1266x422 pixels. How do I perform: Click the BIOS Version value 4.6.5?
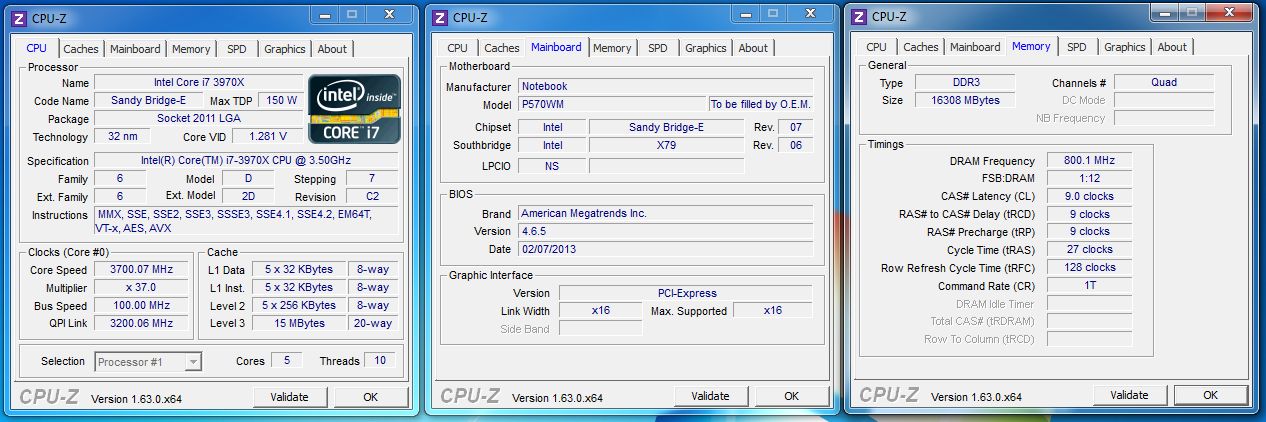(665, 232)
